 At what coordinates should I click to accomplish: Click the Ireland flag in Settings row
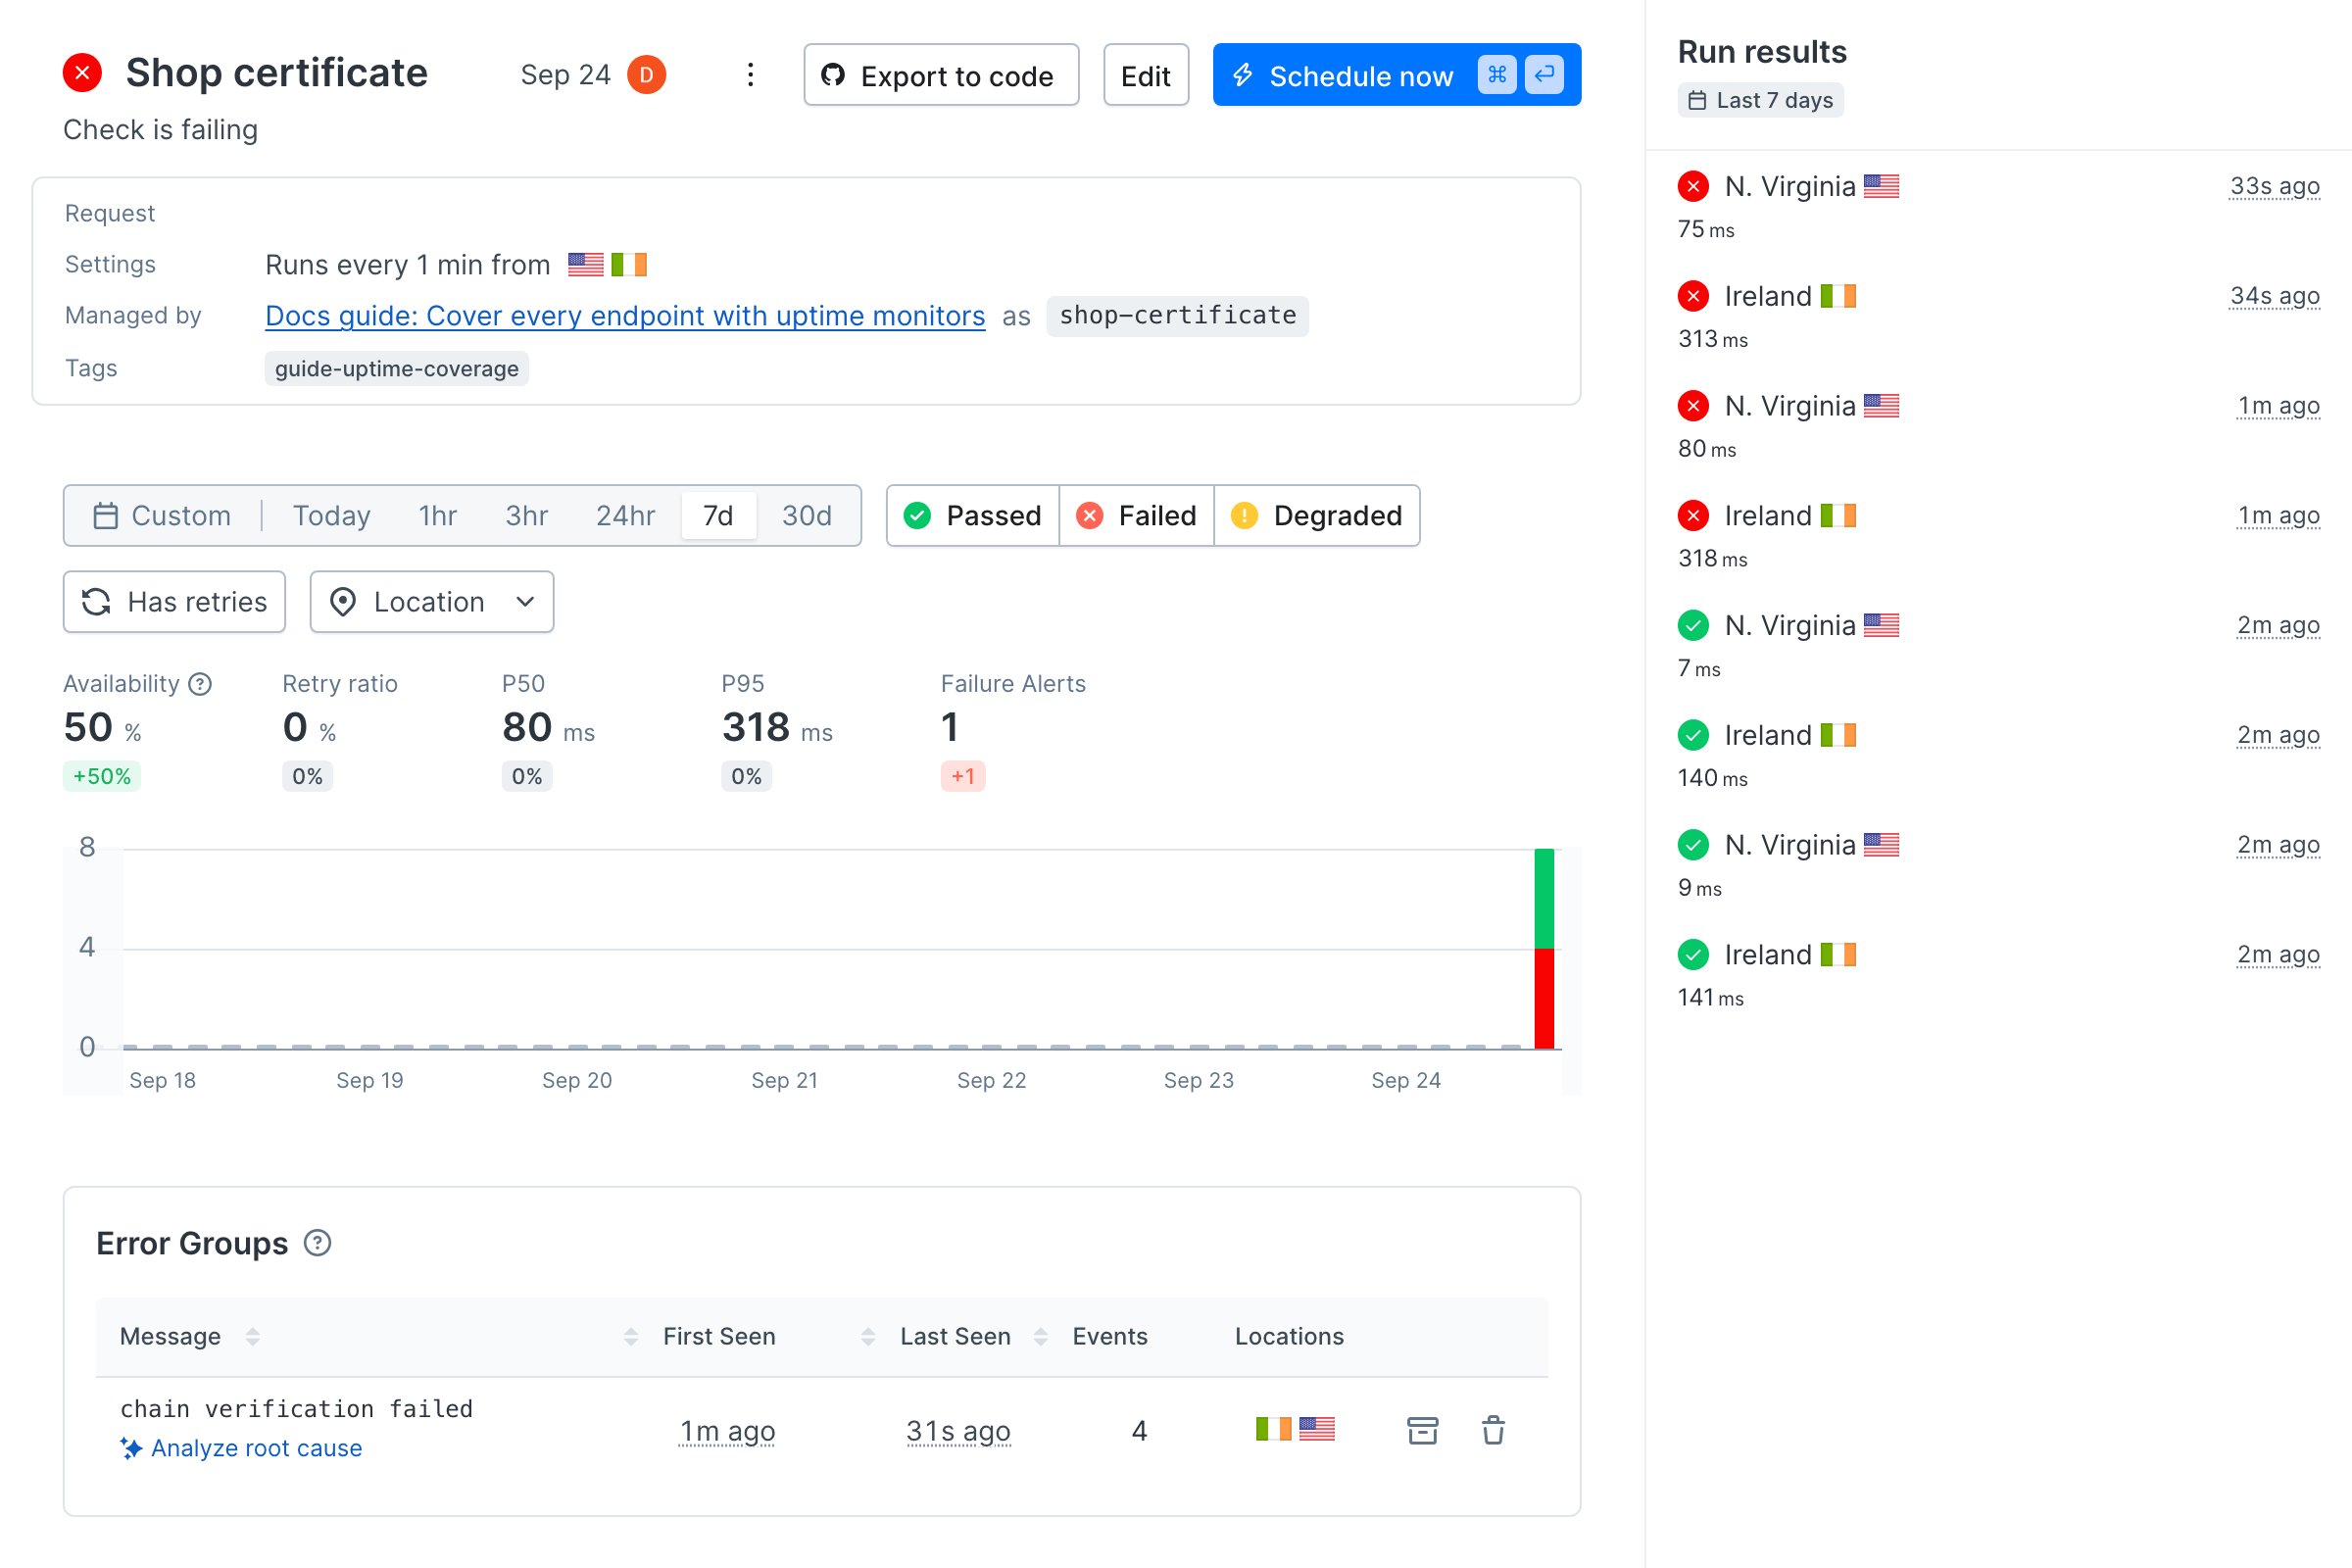tap(629, 265)
